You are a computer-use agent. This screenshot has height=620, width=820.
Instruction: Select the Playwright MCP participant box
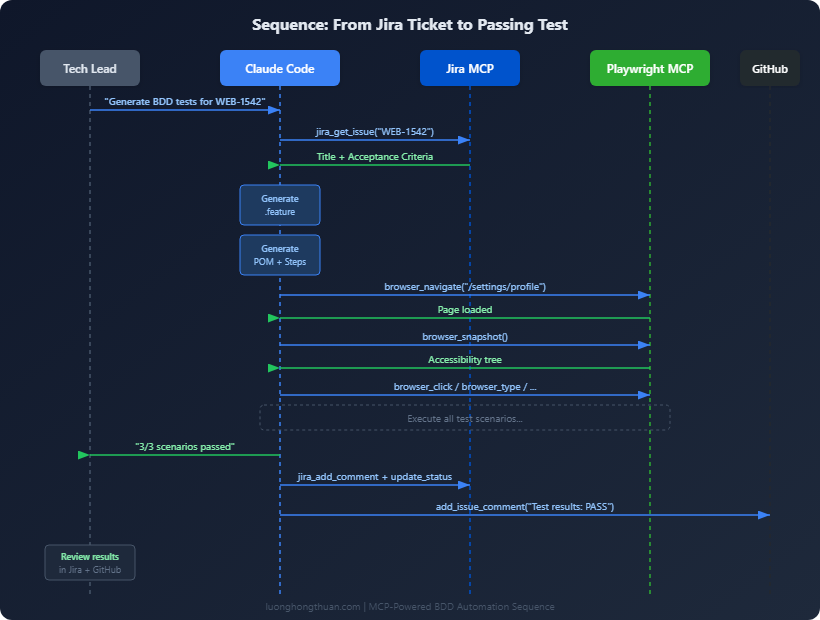pyautogui.click(x=650, y=68)
